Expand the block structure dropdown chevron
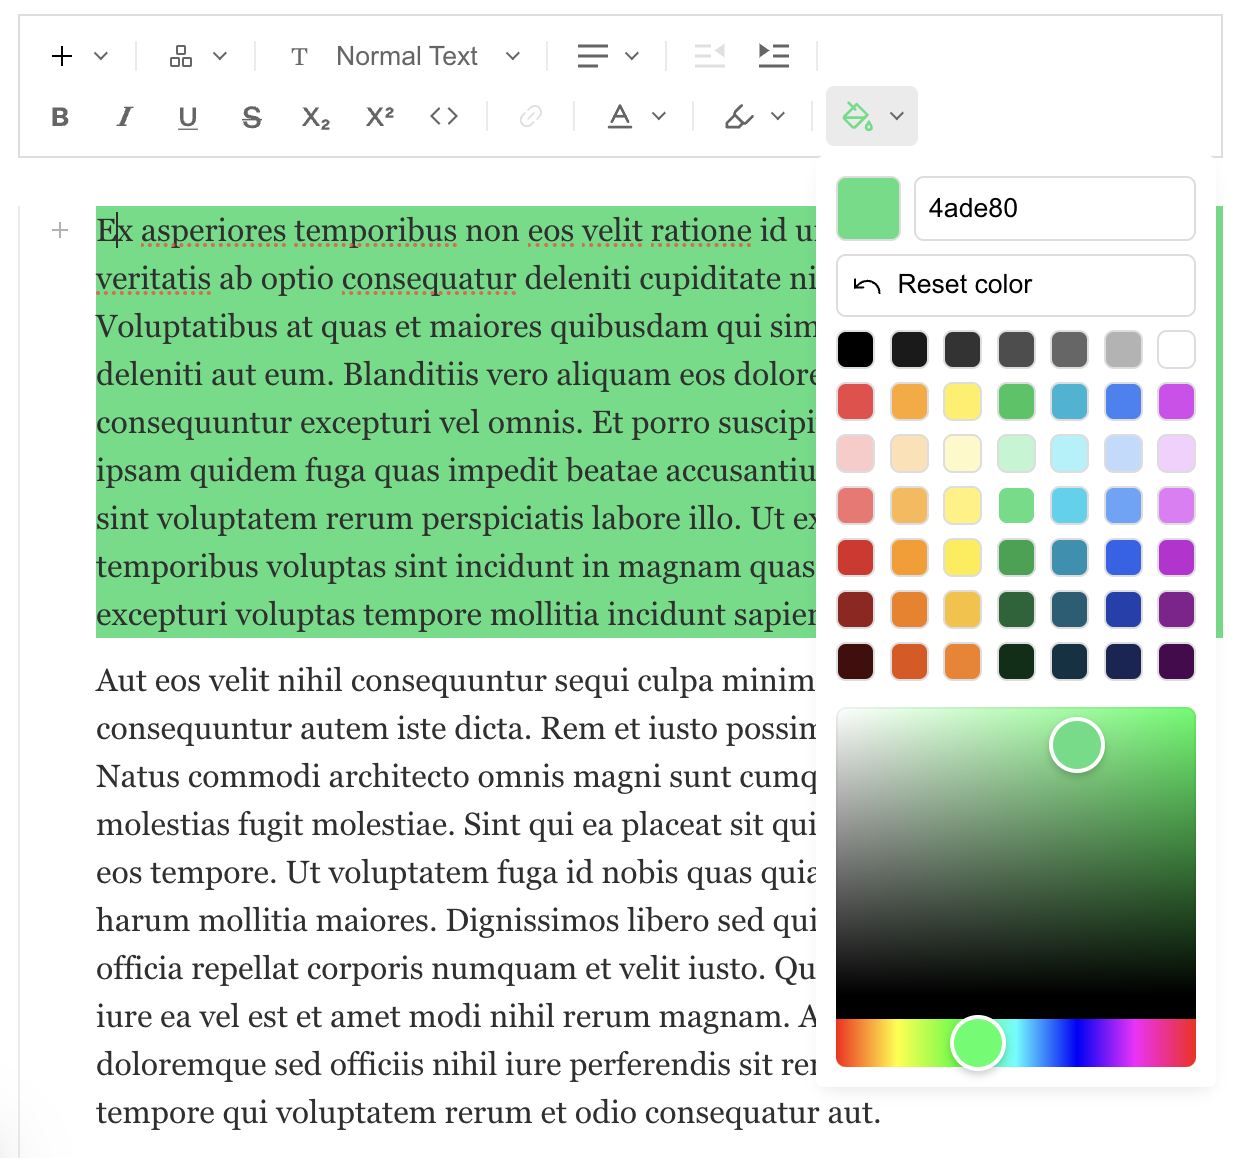Screen dimensions: 1248x1158 [x=220, y=56]
